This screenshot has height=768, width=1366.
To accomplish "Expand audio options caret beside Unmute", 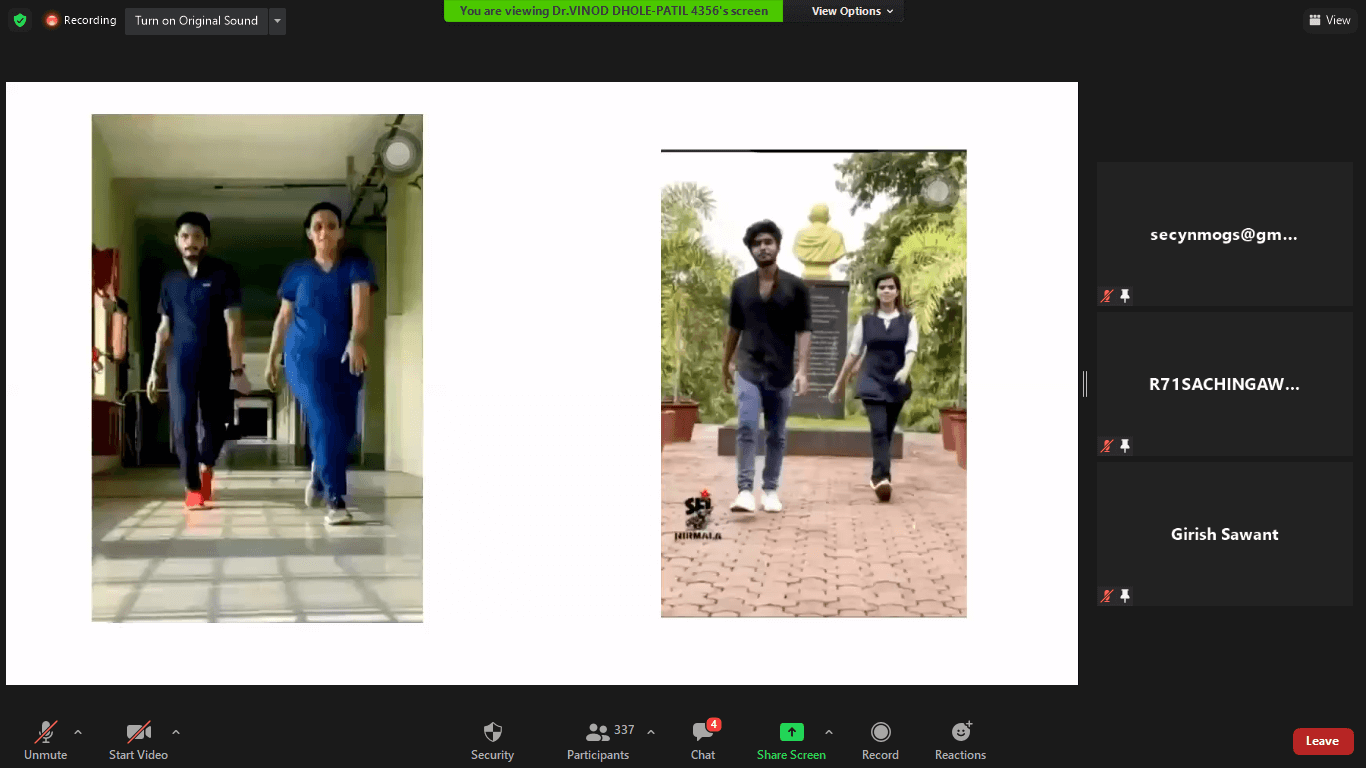I will tap(78, 732).
